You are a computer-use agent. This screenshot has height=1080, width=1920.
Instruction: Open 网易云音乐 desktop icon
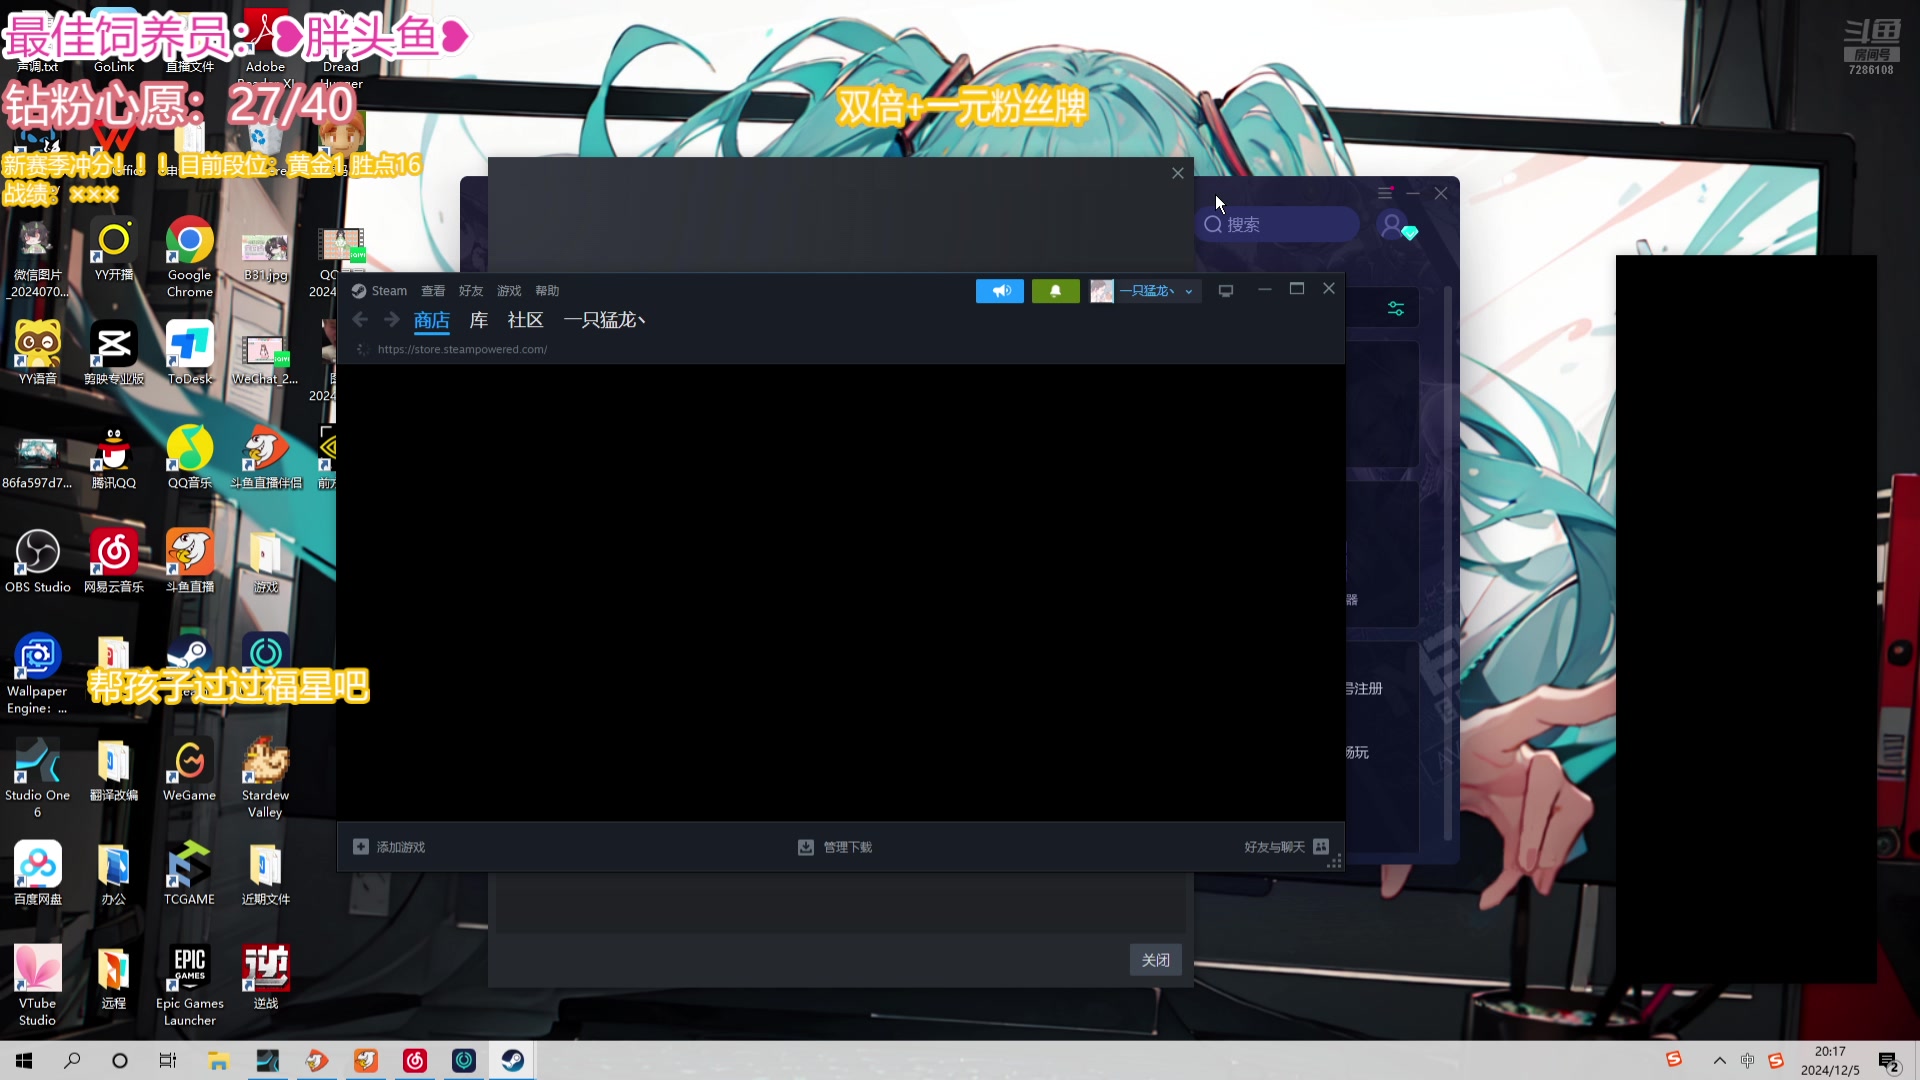click(114, 562)
